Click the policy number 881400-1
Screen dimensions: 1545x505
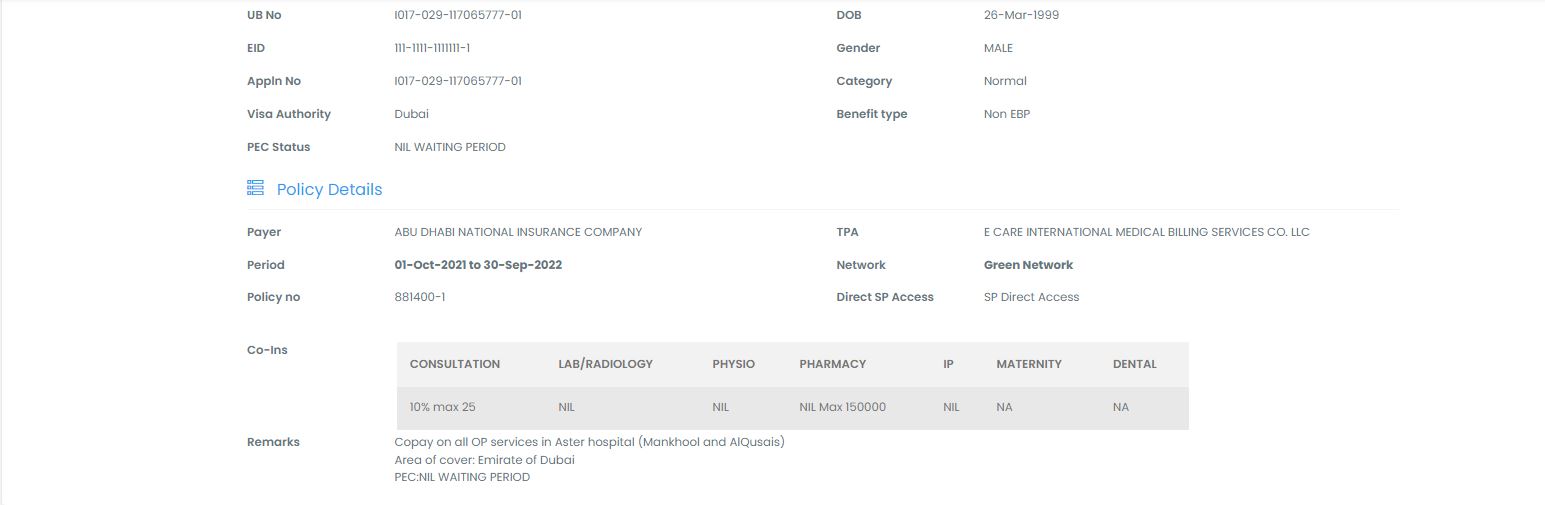tap(420, 297)
